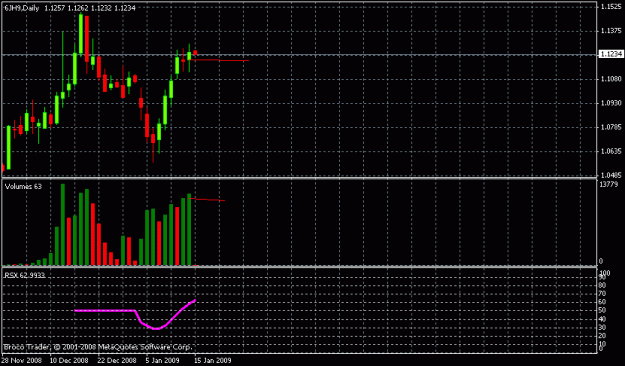Select the red trend line in price pane
625x366 pixels.
pyautogui.click(x=220, y=60)
